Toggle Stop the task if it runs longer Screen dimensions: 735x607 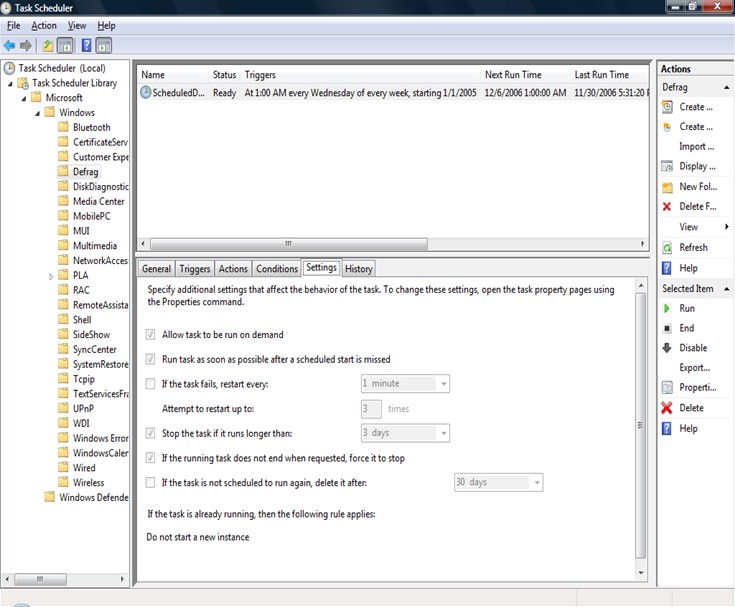click(x=150, y=433)
